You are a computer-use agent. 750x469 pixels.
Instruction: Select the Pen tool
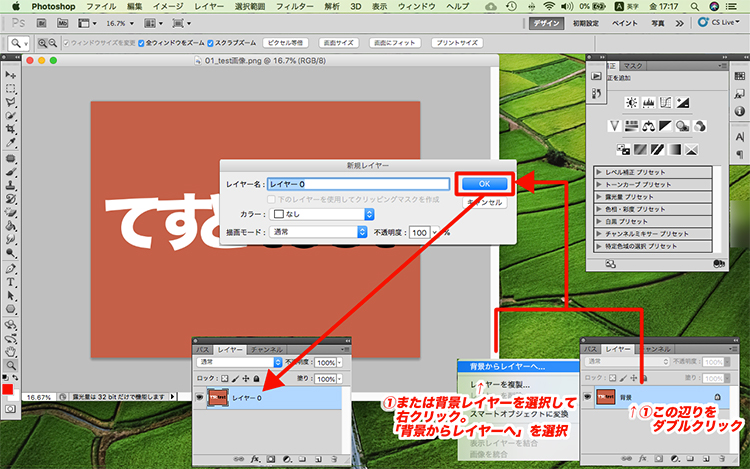pyautogui.click(x=11, y=269)
